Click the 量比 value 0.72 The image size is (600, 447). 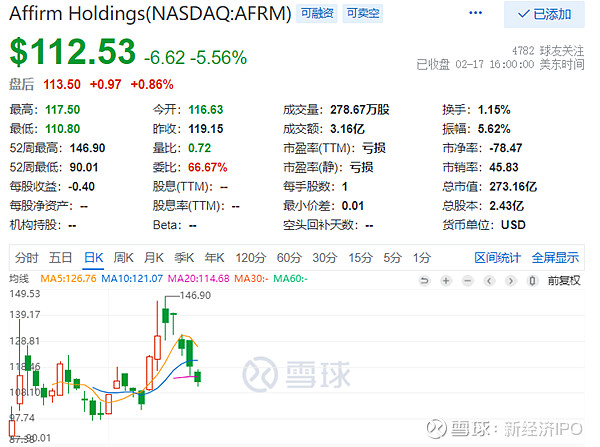point(199,148)
